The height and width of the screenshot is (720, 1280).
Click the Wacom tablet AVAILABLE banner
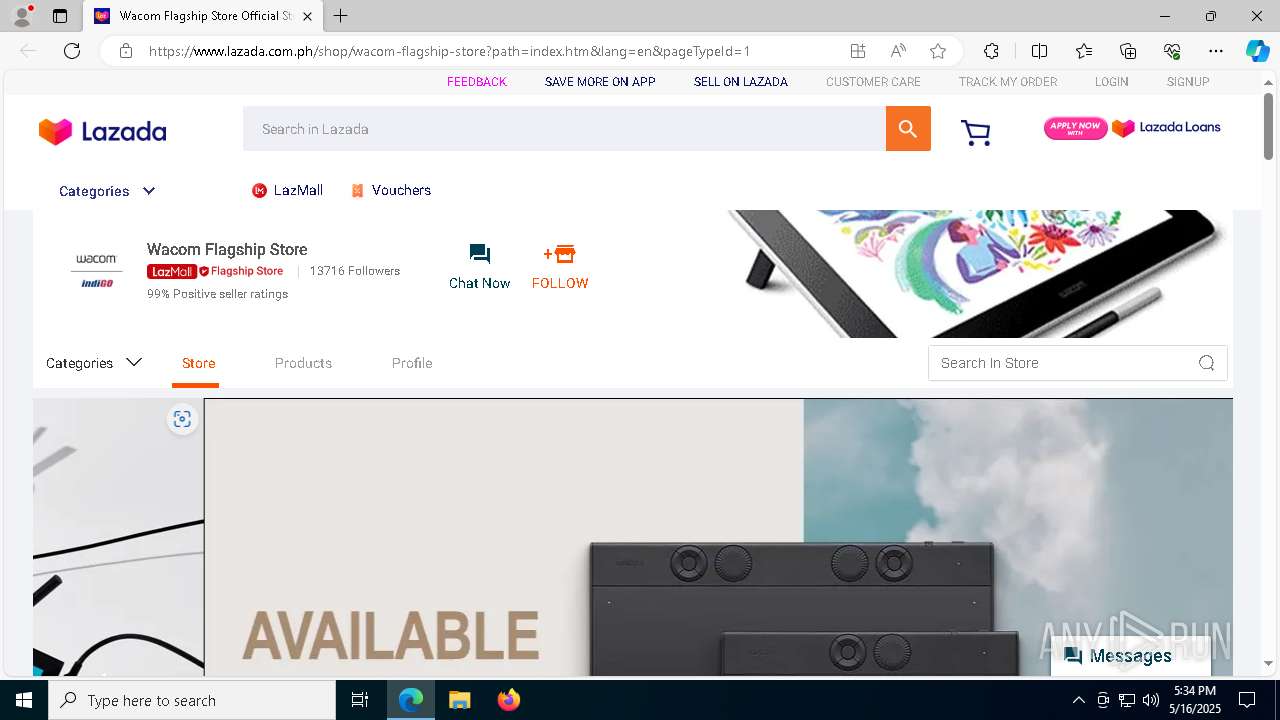[718, 537]
